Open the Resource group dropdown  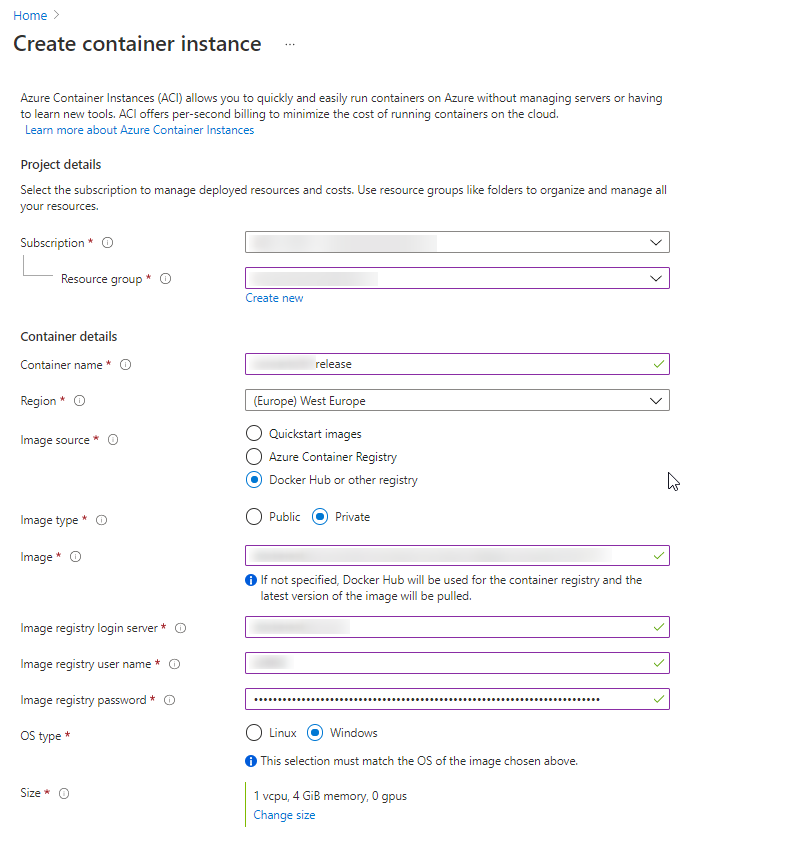click(456, 278)
